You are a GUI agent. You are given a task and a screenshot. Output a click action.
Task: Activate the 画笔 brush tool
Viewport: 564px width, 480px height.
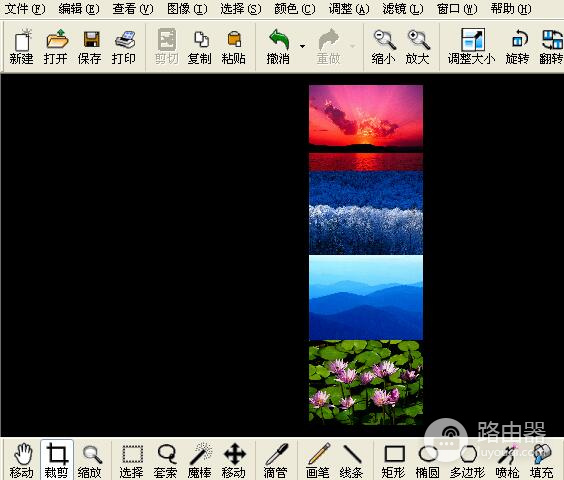point(318,460)
